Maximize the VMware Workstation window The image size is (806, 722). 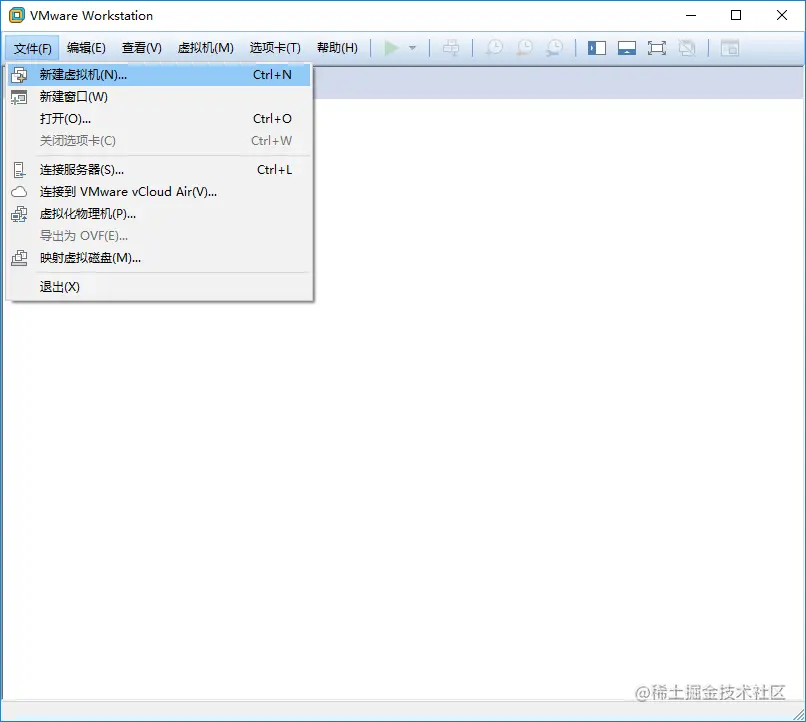click(736, 15)
